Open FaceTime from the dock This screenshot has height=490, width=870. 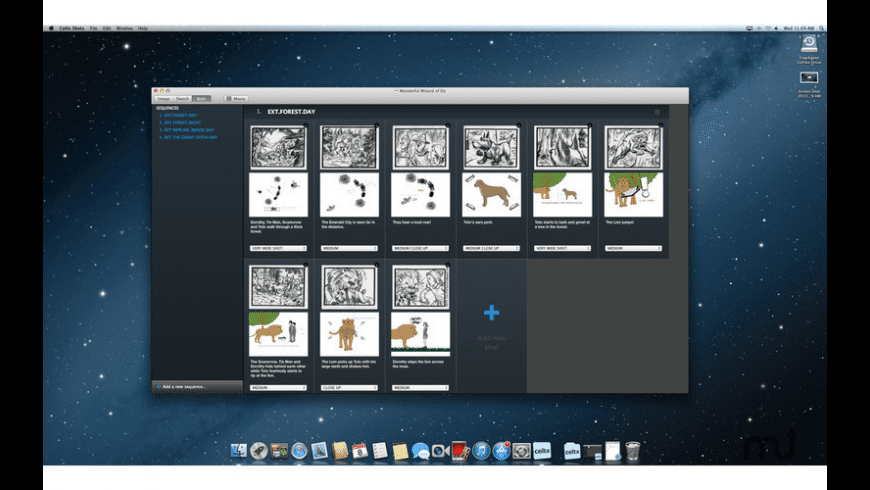pos(441,451)
